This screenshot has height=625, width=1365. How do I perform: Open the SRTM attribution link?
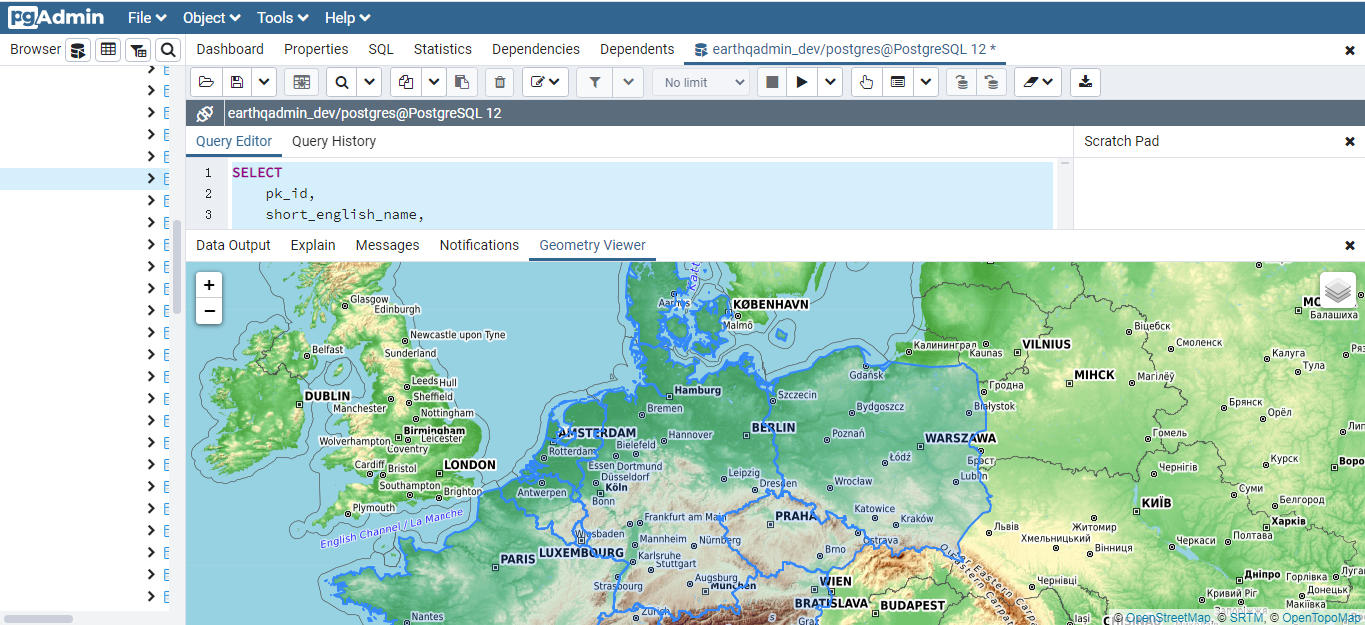pos(1246,618)
